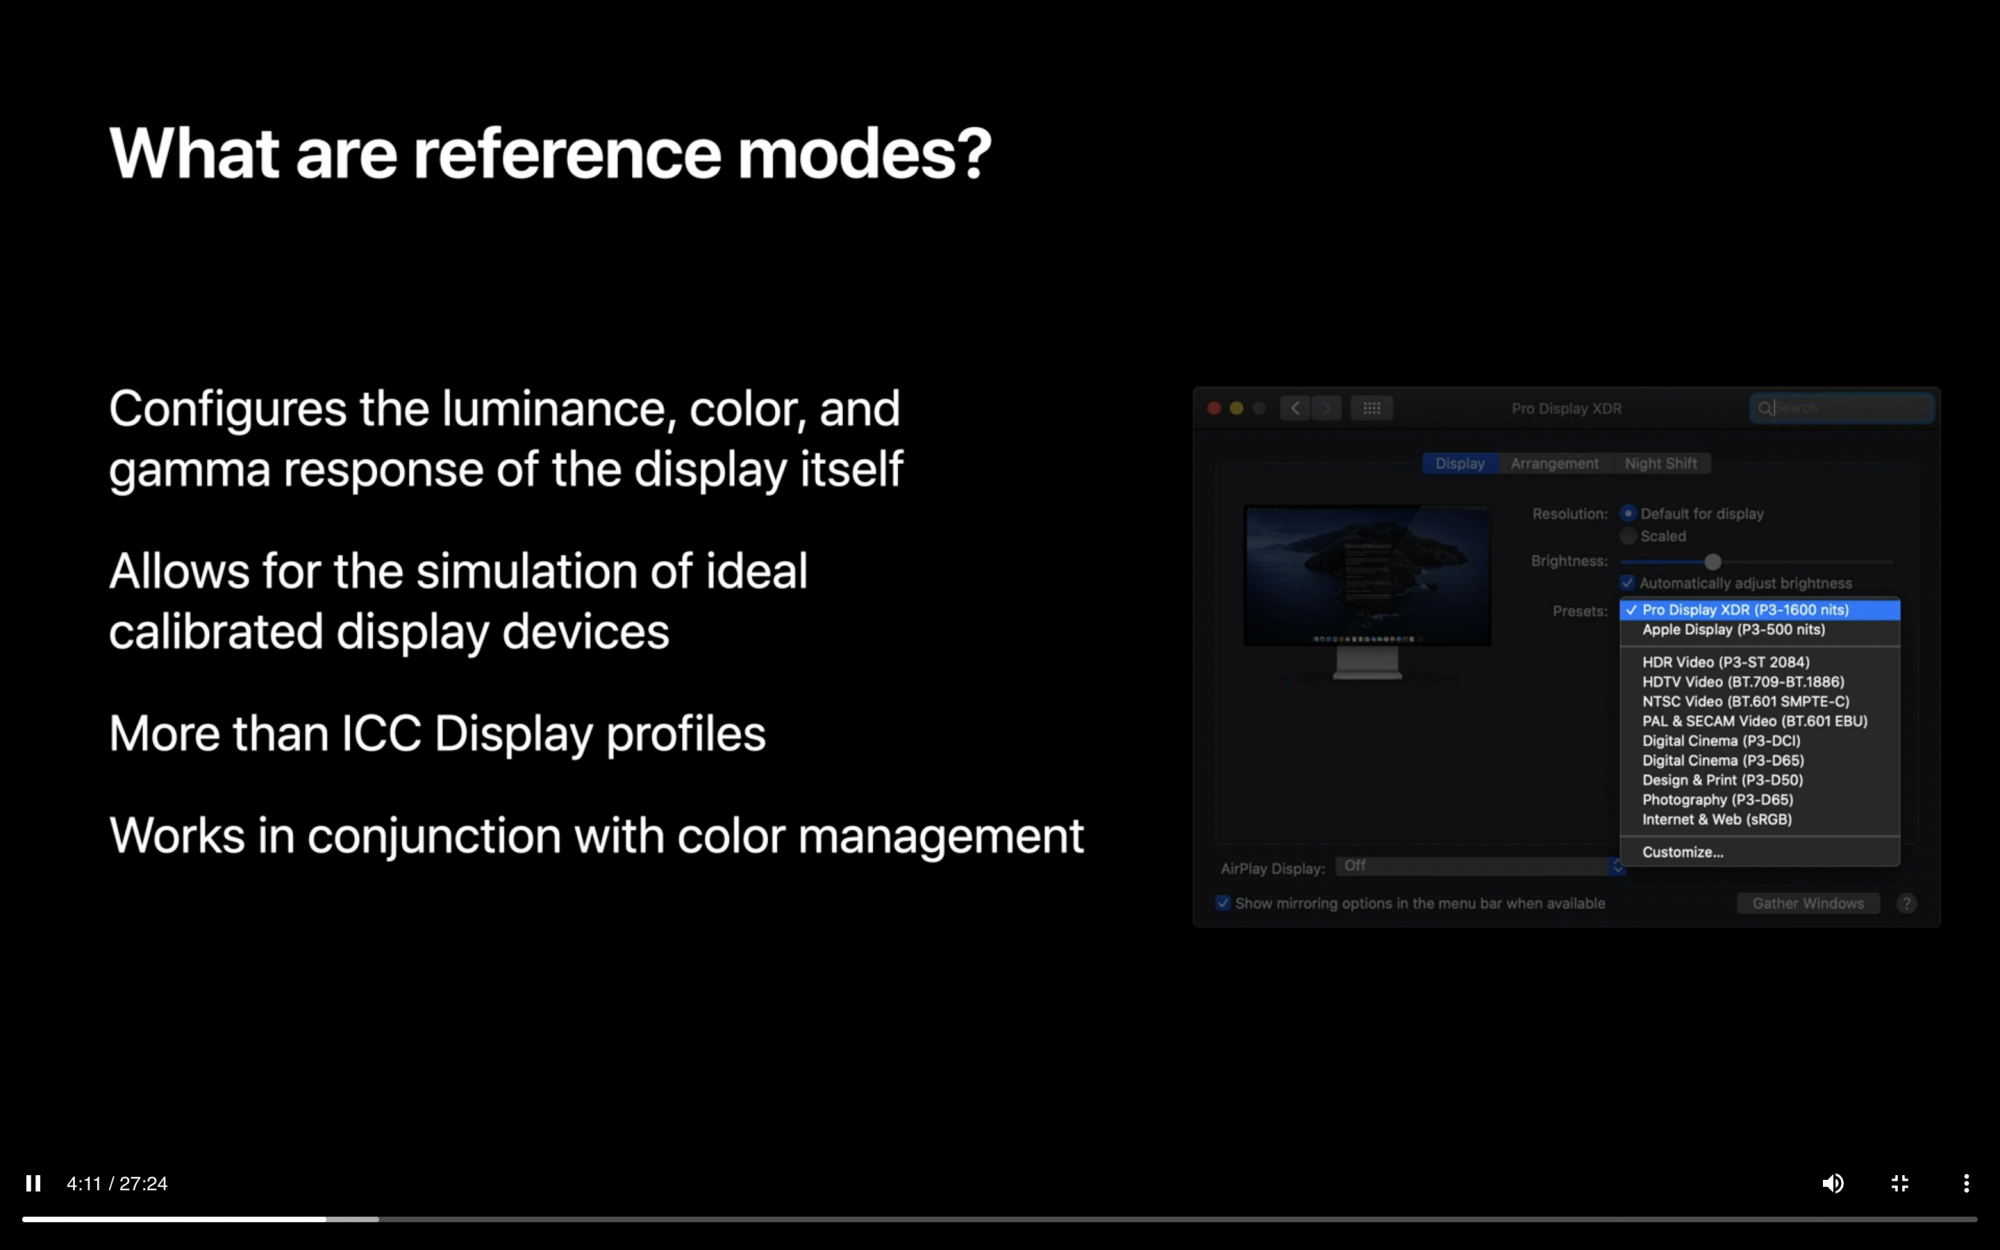Open the AirPlay Display dropdown
The height and width of the screenshot is (1250, 2000).
click(x=1480, y=866)
